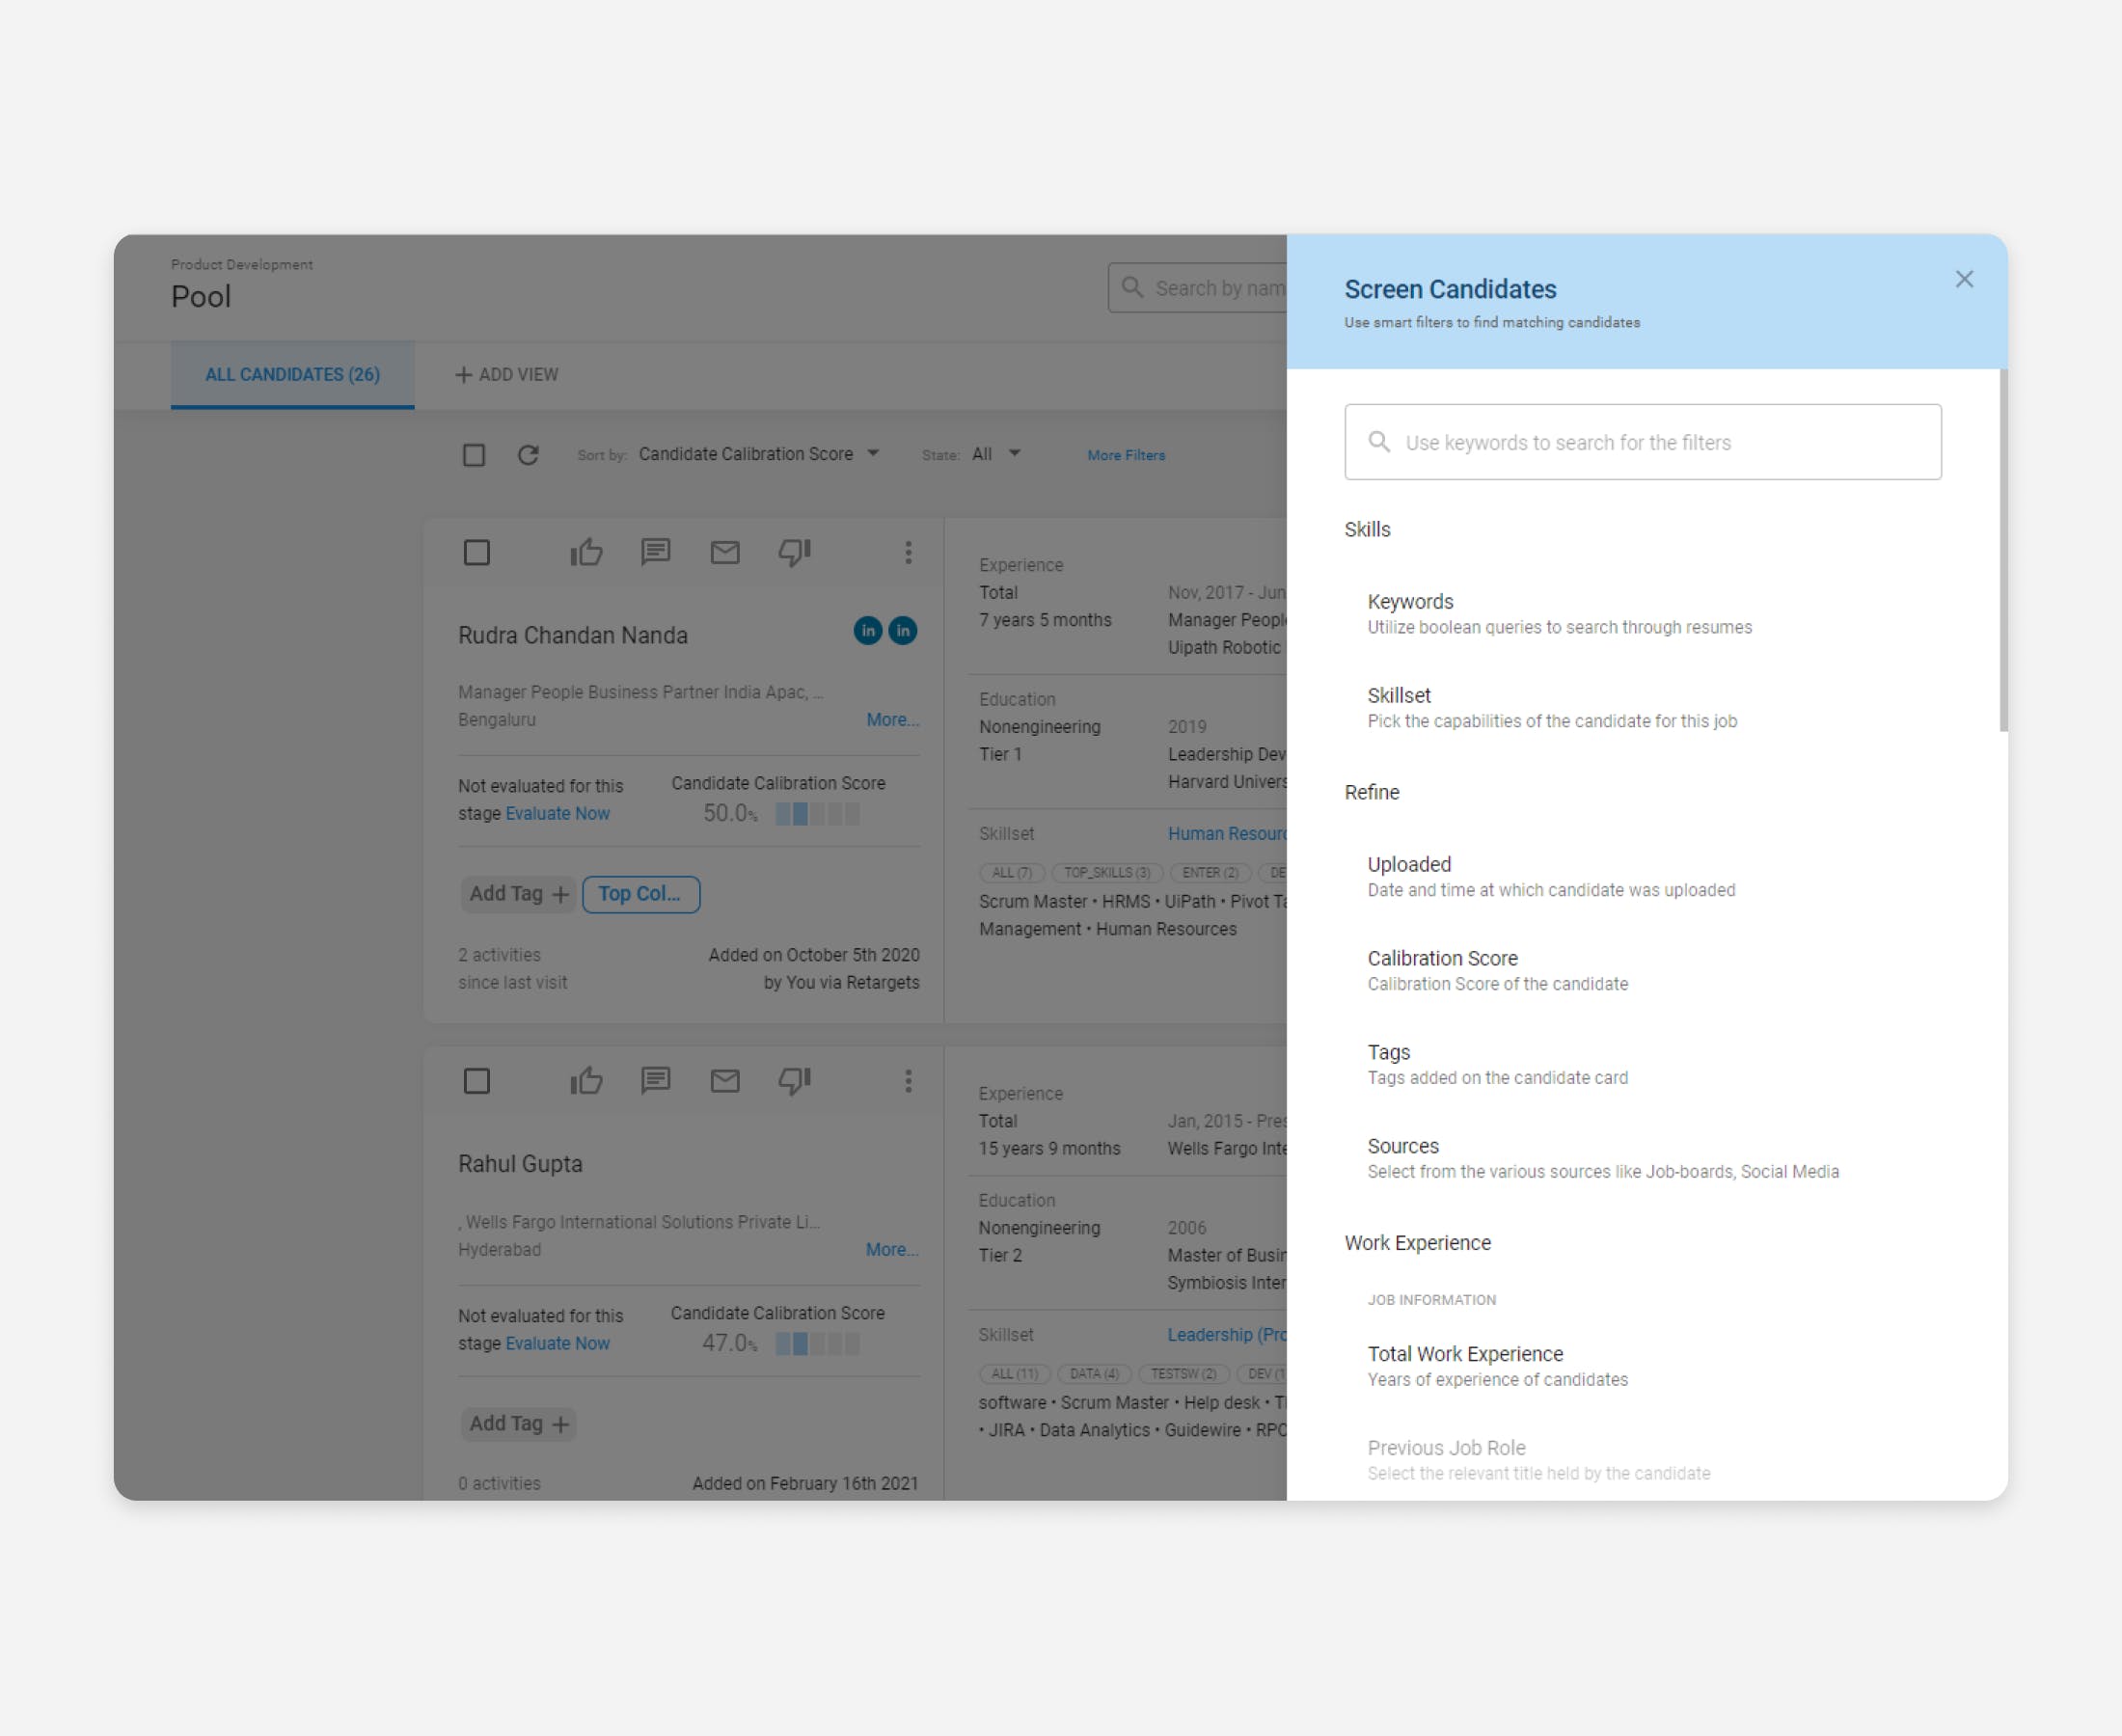The image size is (2122, 1736).
Task: Click first LinkedIn icon beside Rudra Chandan Nanda
Action: pos(868,631)
